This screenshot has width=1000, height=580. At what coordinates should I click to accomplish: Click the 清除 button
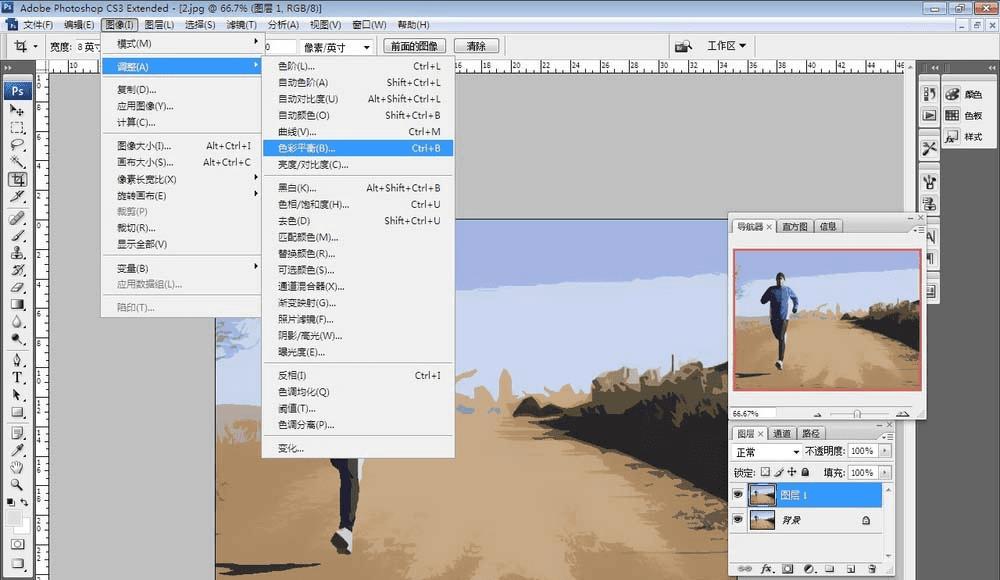(476, 46)
